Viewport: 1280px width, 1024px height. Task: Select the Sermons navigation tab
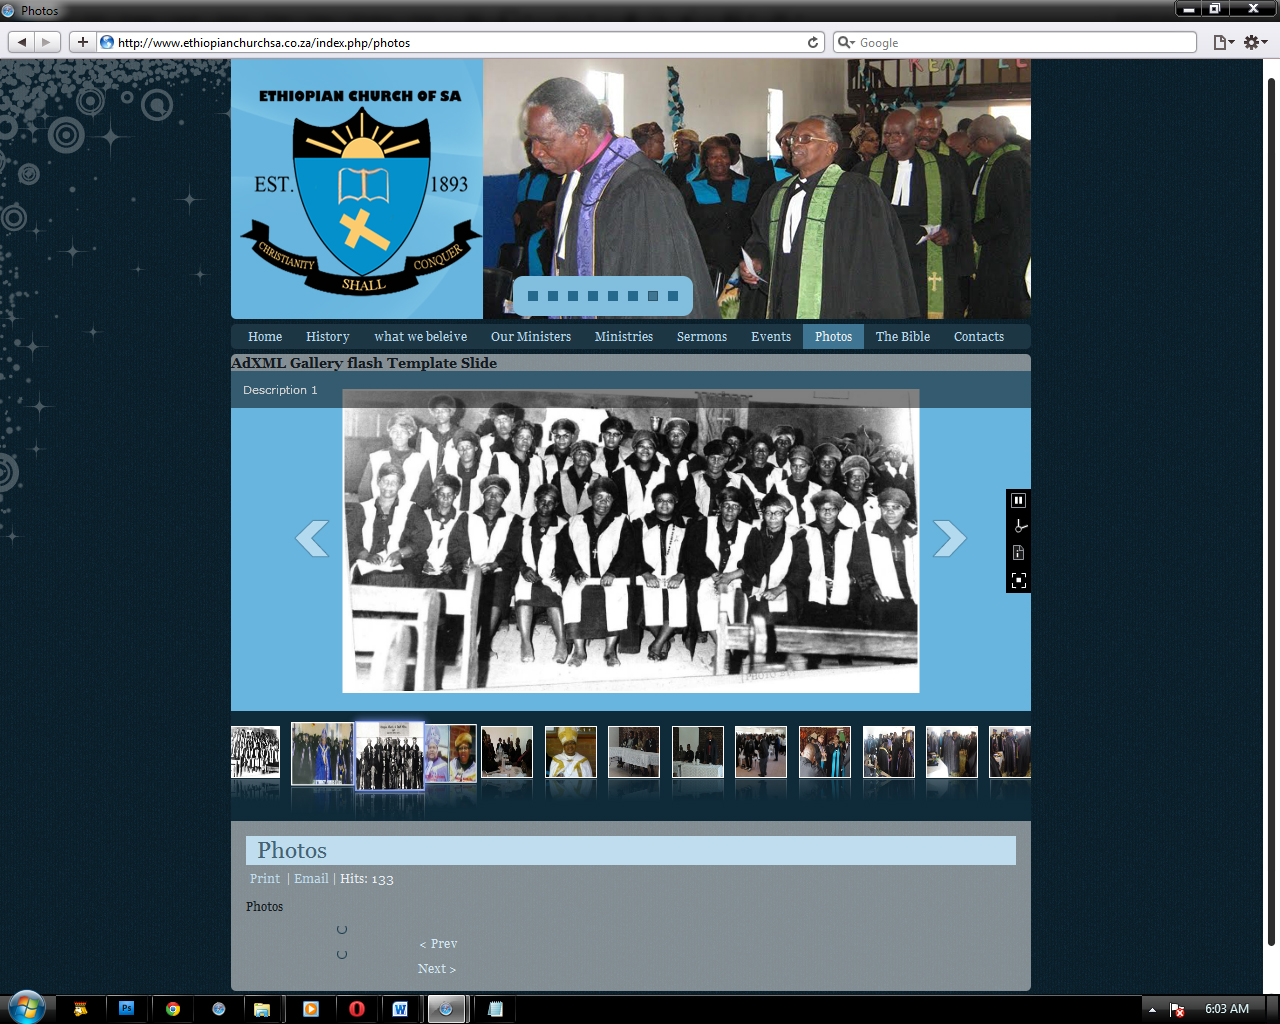pos(701,337)
